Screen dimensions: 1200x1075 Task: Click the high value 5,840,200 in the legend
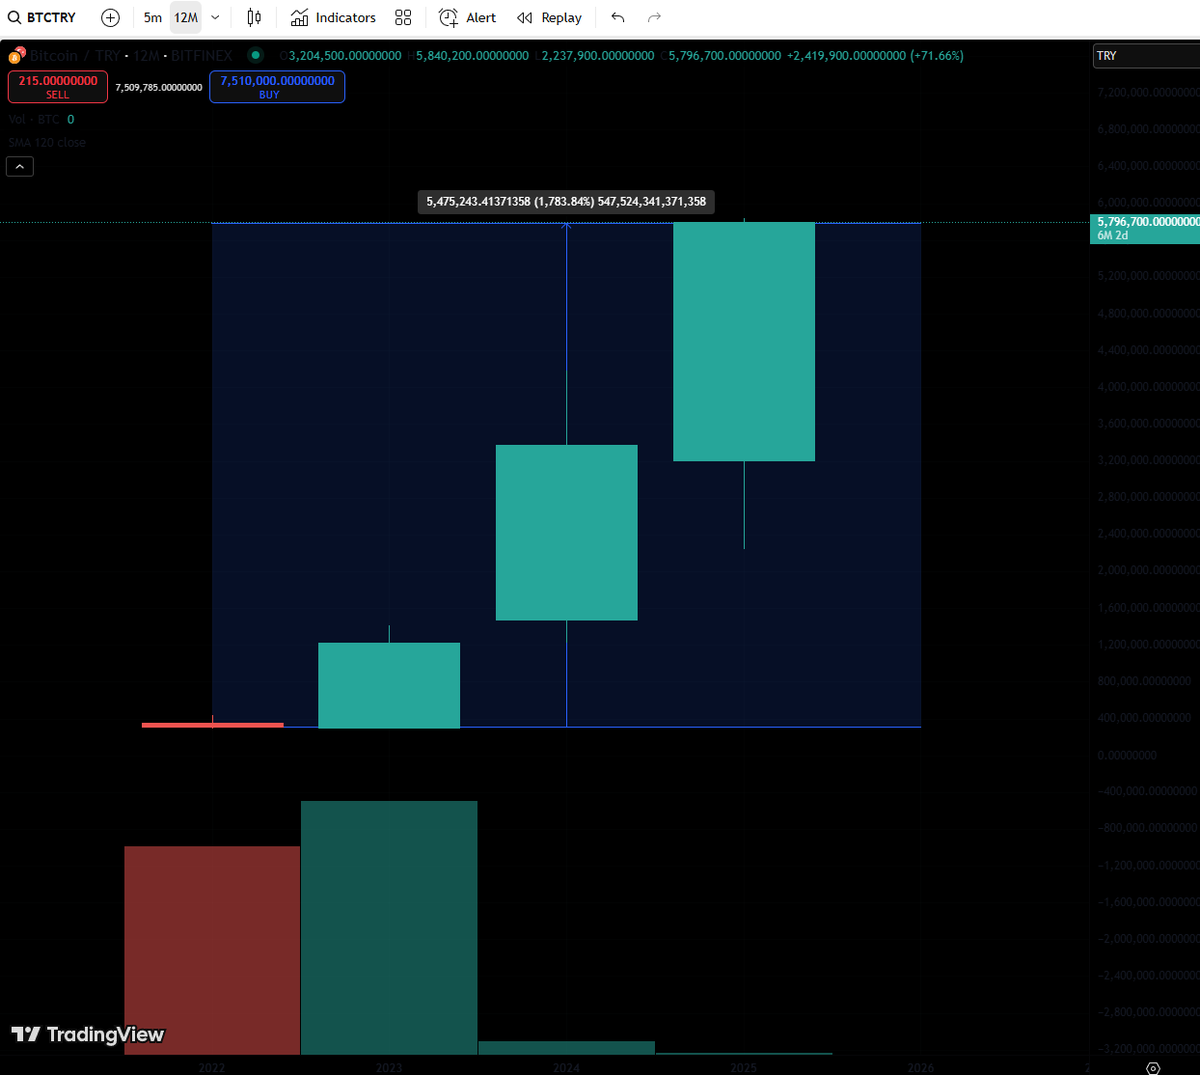(472, 56)
